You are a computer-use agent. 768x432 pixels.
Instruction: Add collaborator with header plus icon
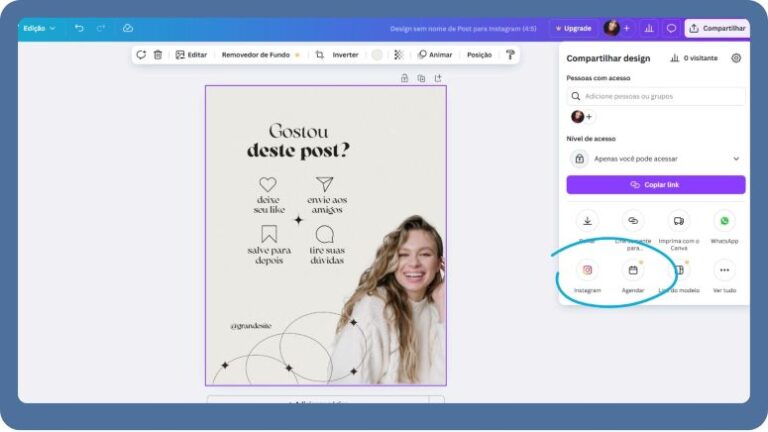coord(626,28)
